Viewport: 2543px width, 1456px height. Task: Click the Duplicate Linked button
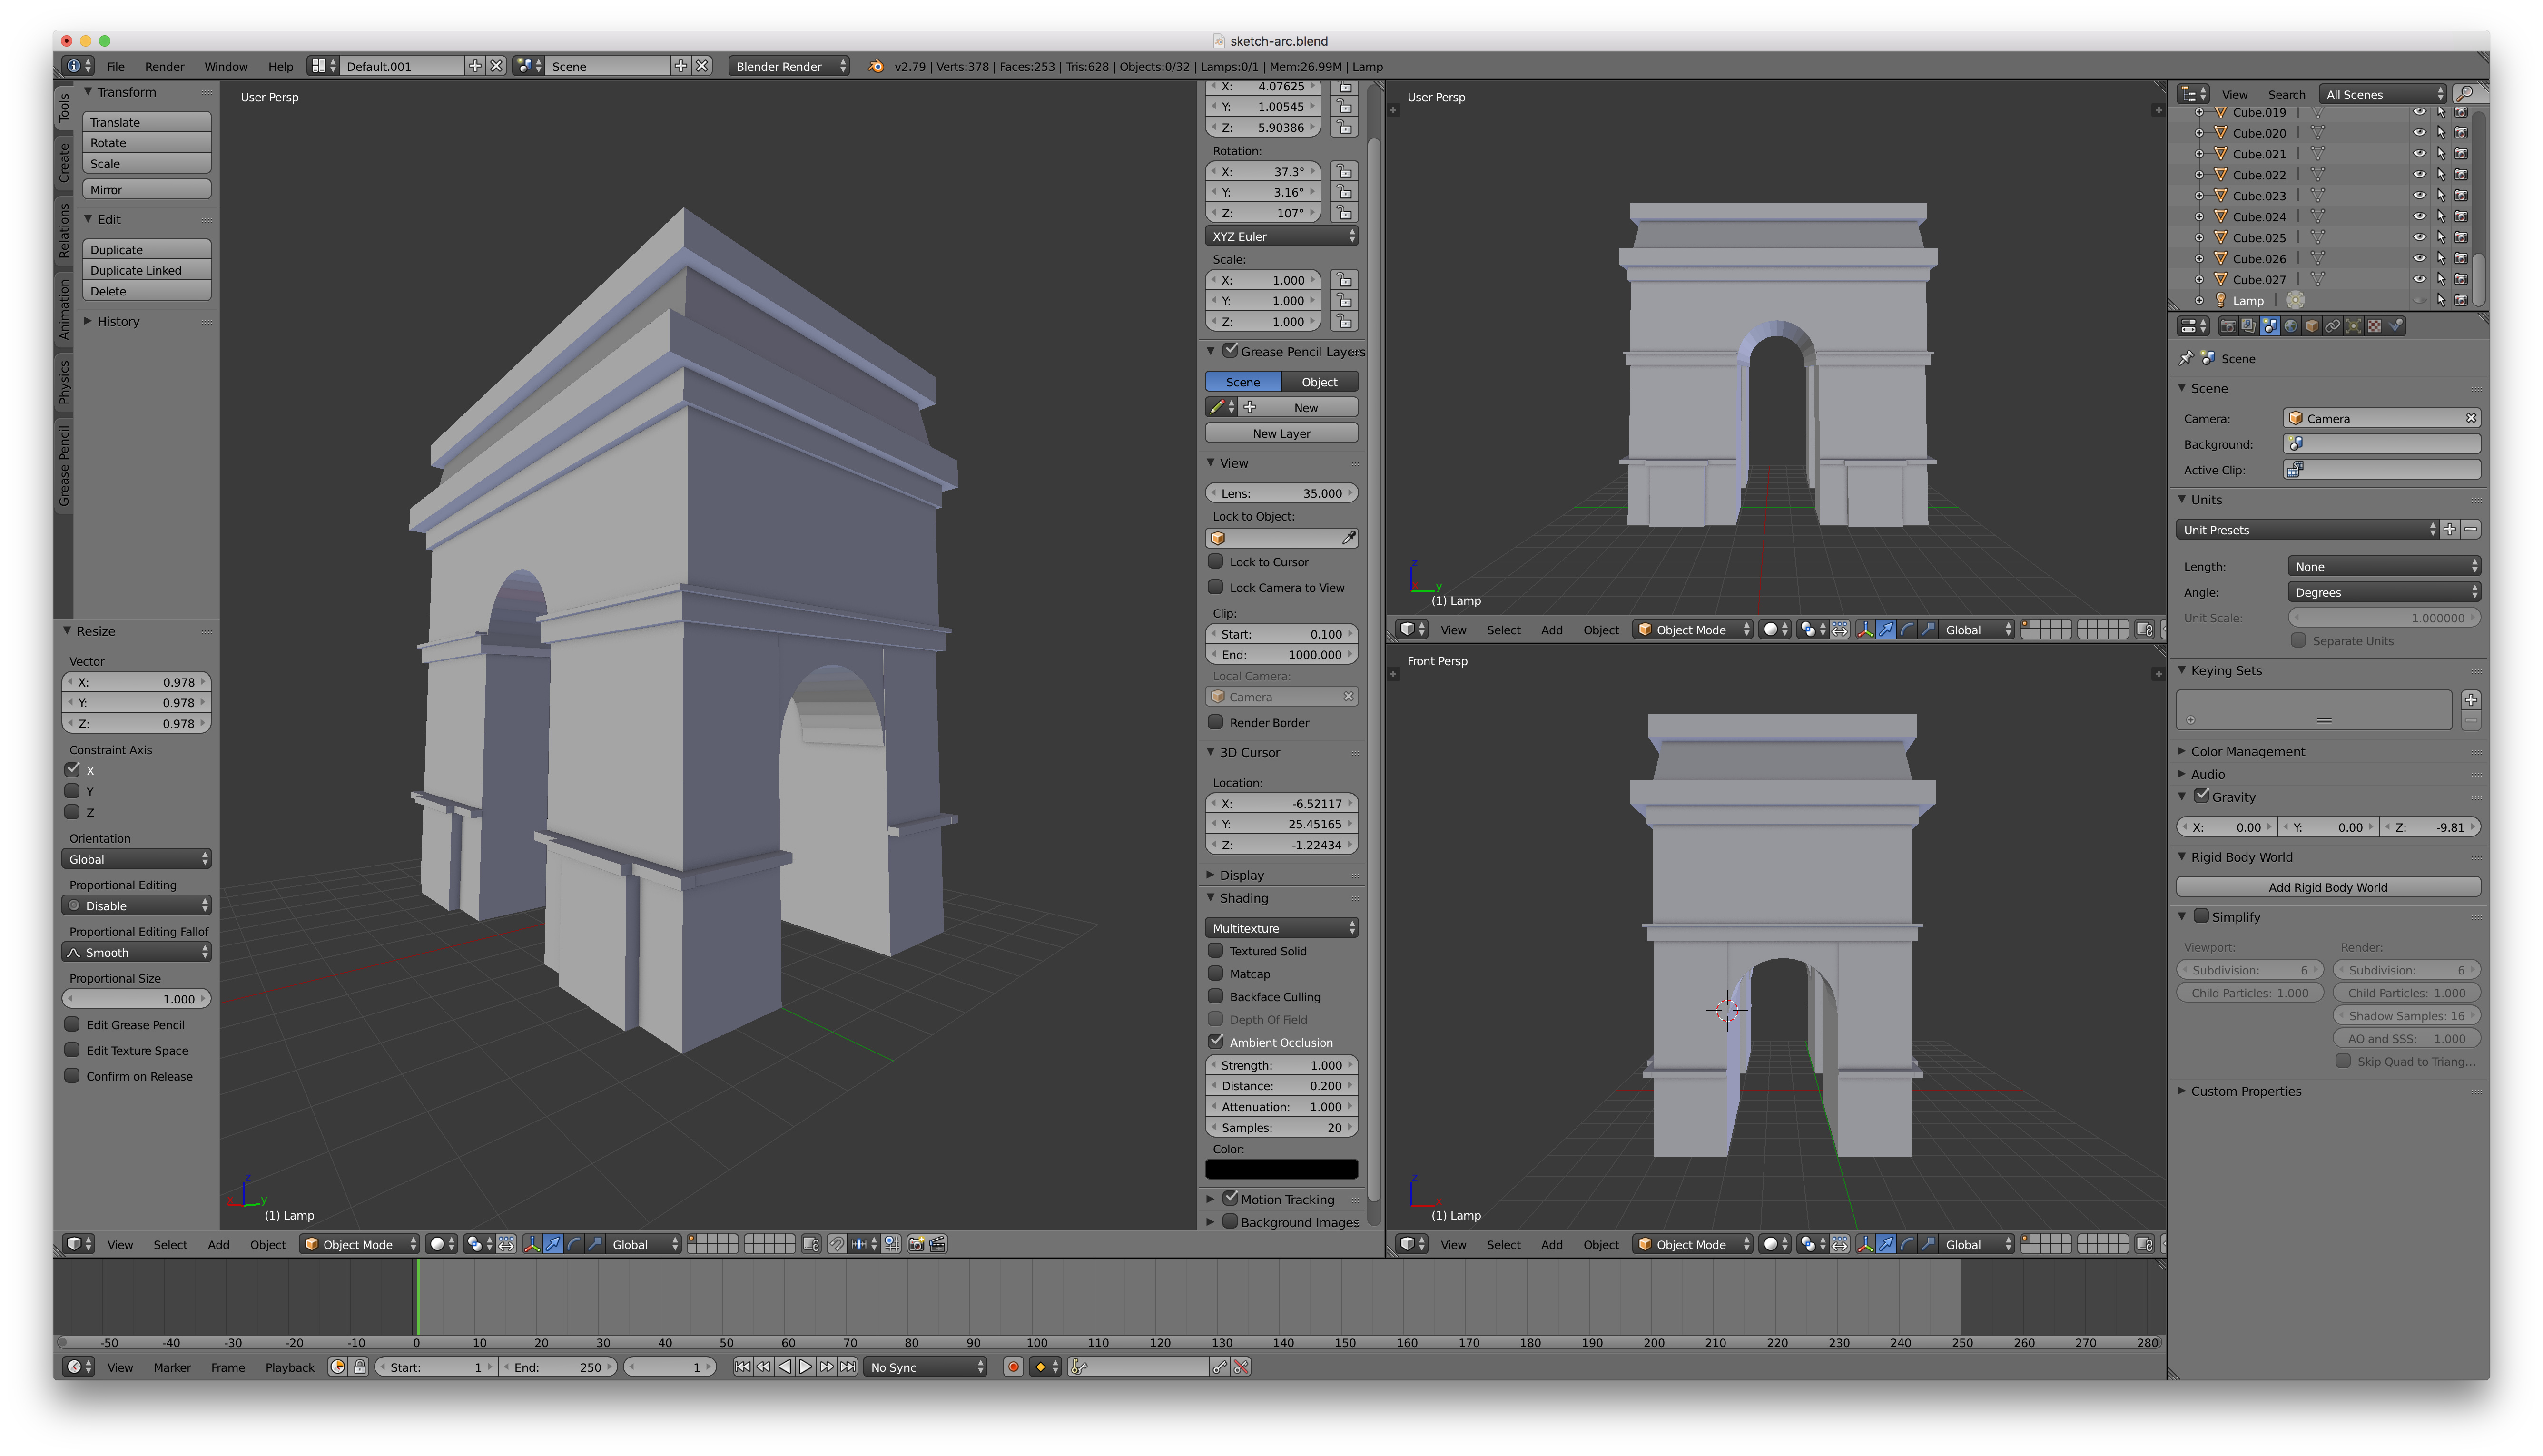tap(146, 270)
